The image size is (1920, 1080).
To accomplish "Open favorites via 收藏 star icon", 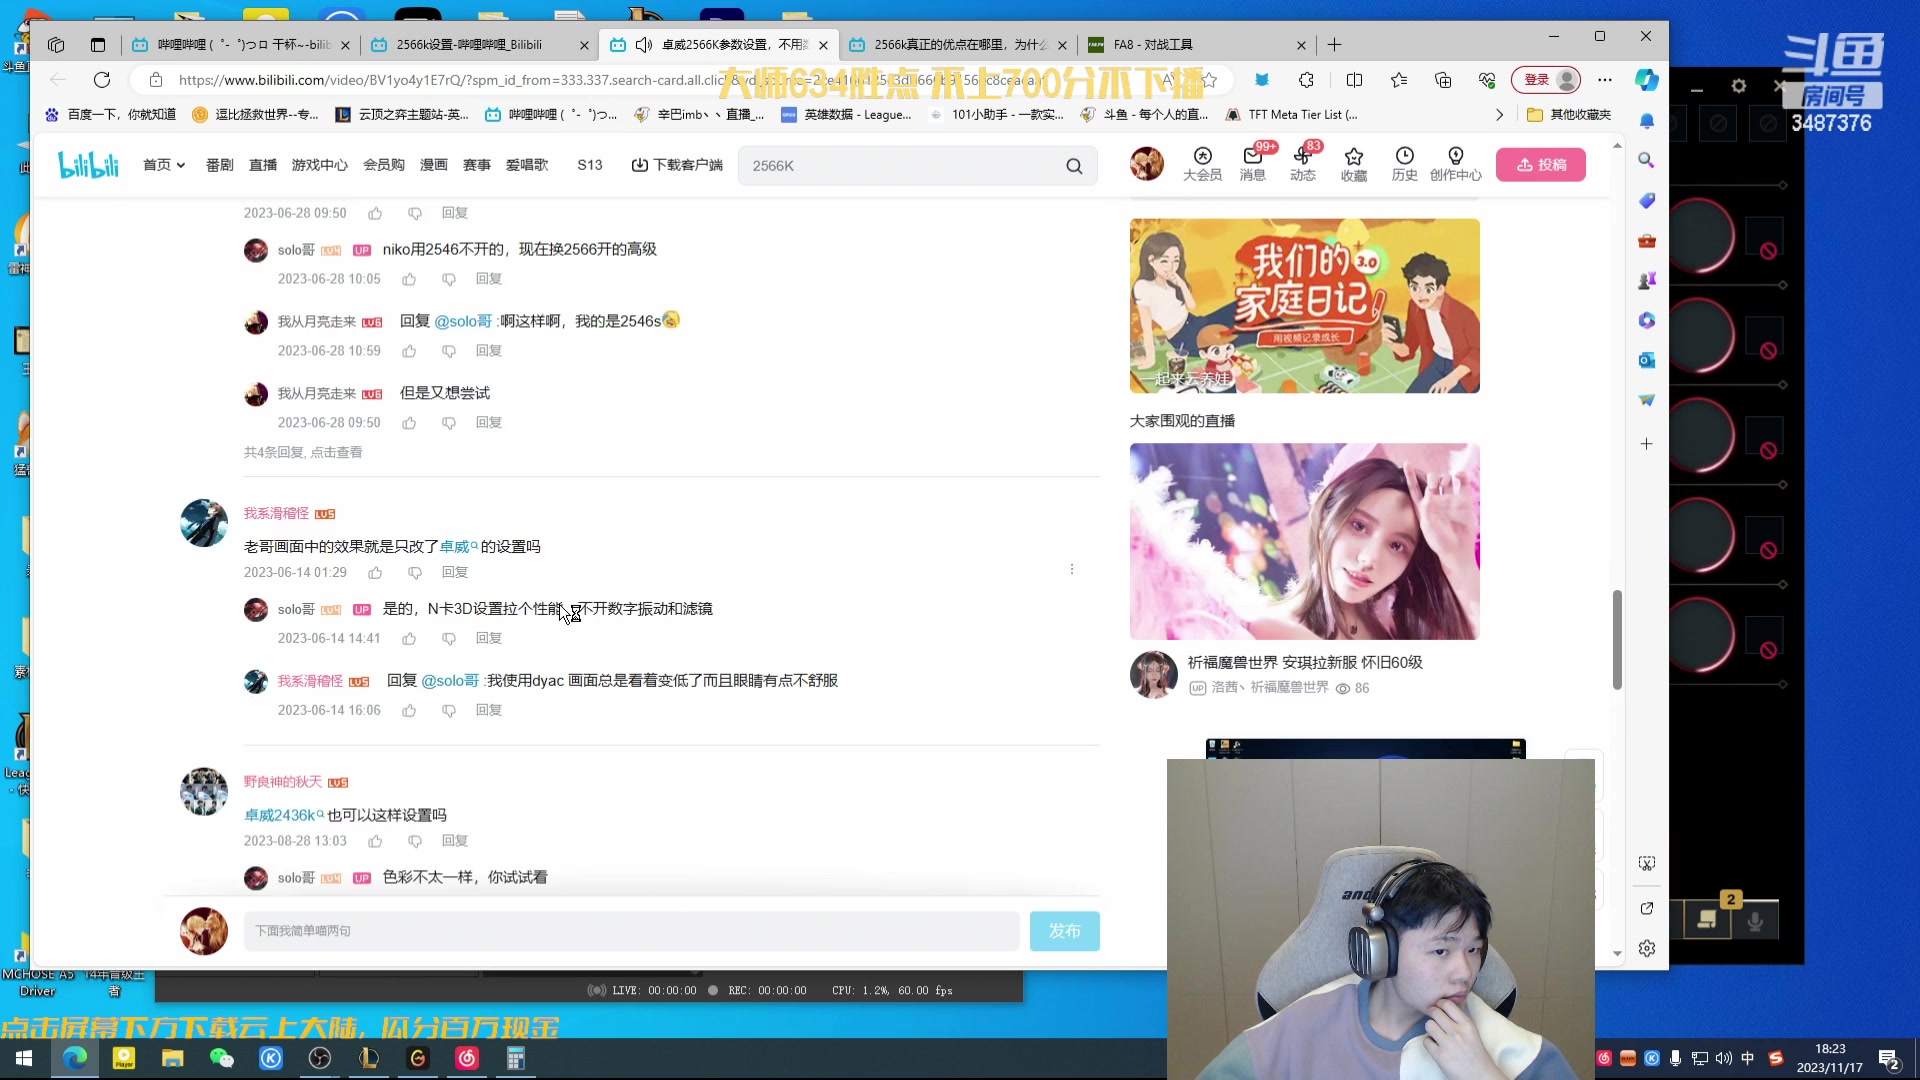I will [1353, 164].
